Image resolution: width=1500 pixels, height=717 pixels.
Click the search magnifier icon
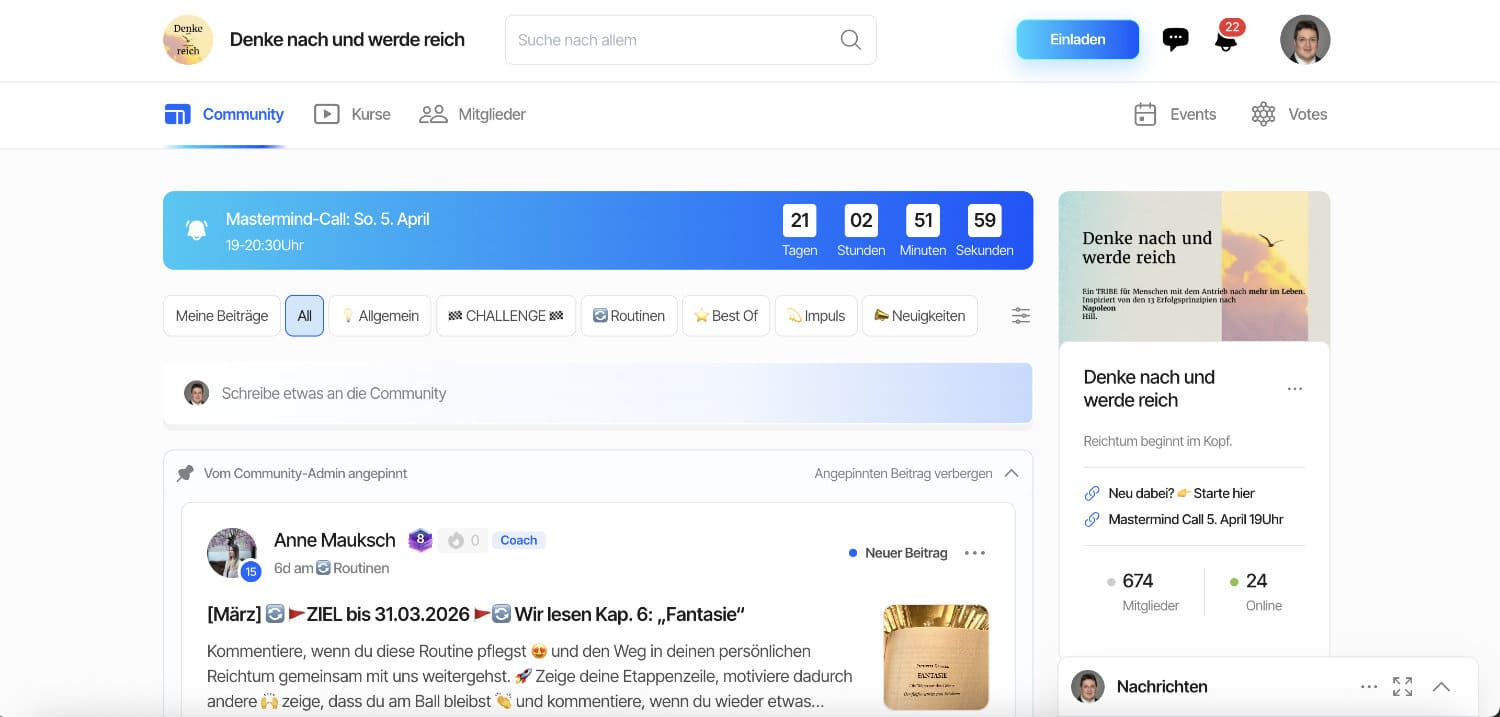pos(850,40)
